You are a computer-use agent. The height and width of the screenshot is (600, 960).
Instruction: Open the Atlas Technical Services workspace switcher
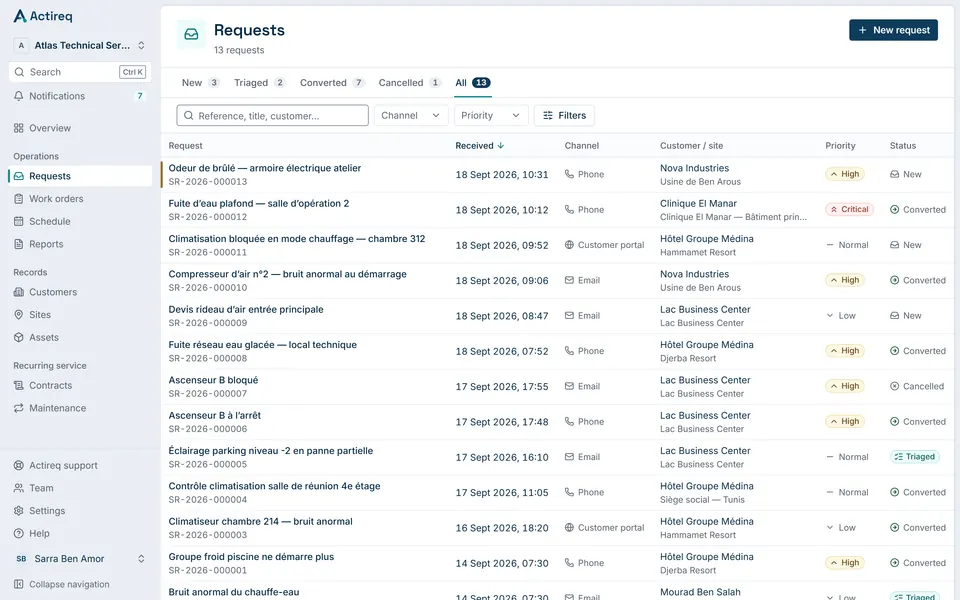[x=80, y=45]
